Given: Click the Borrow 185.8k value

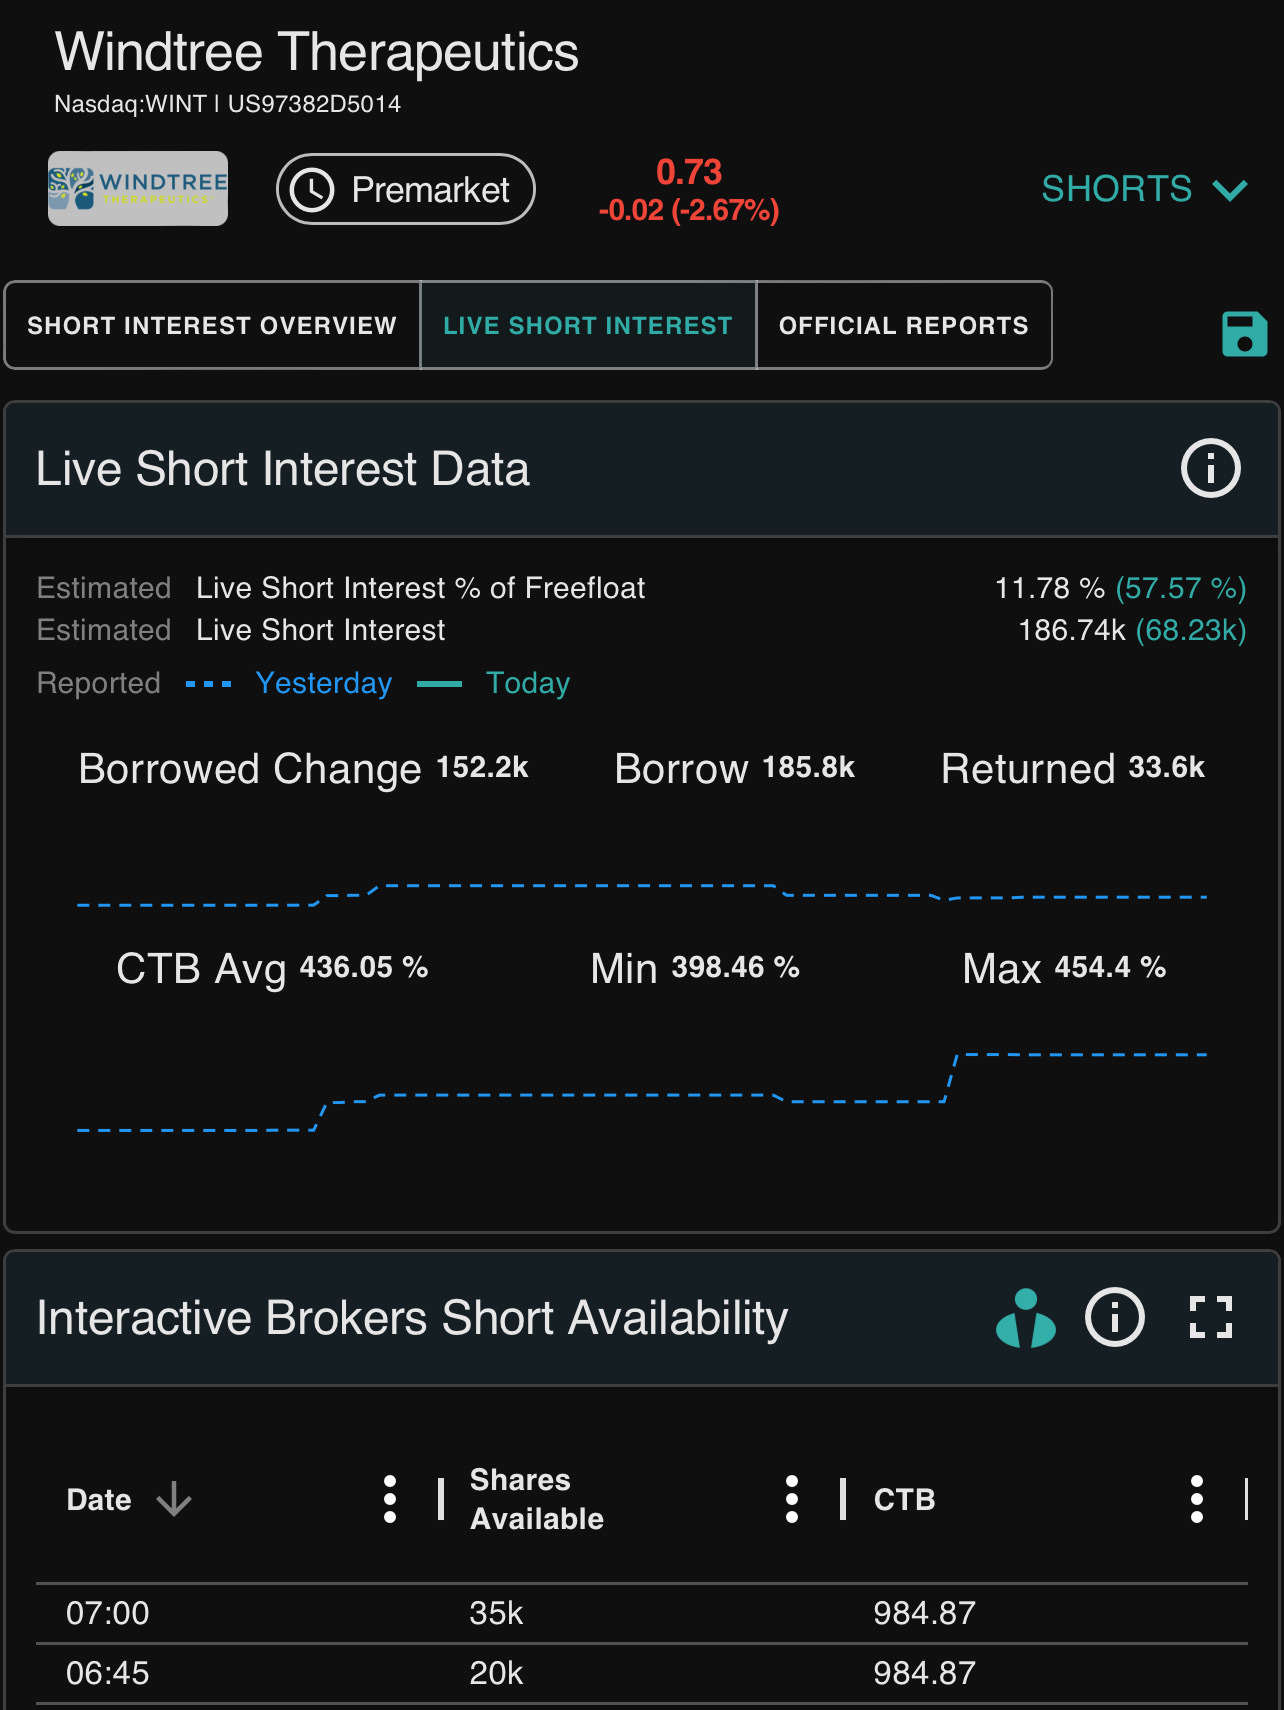Looking at the screenshot, I should (808, 767).
